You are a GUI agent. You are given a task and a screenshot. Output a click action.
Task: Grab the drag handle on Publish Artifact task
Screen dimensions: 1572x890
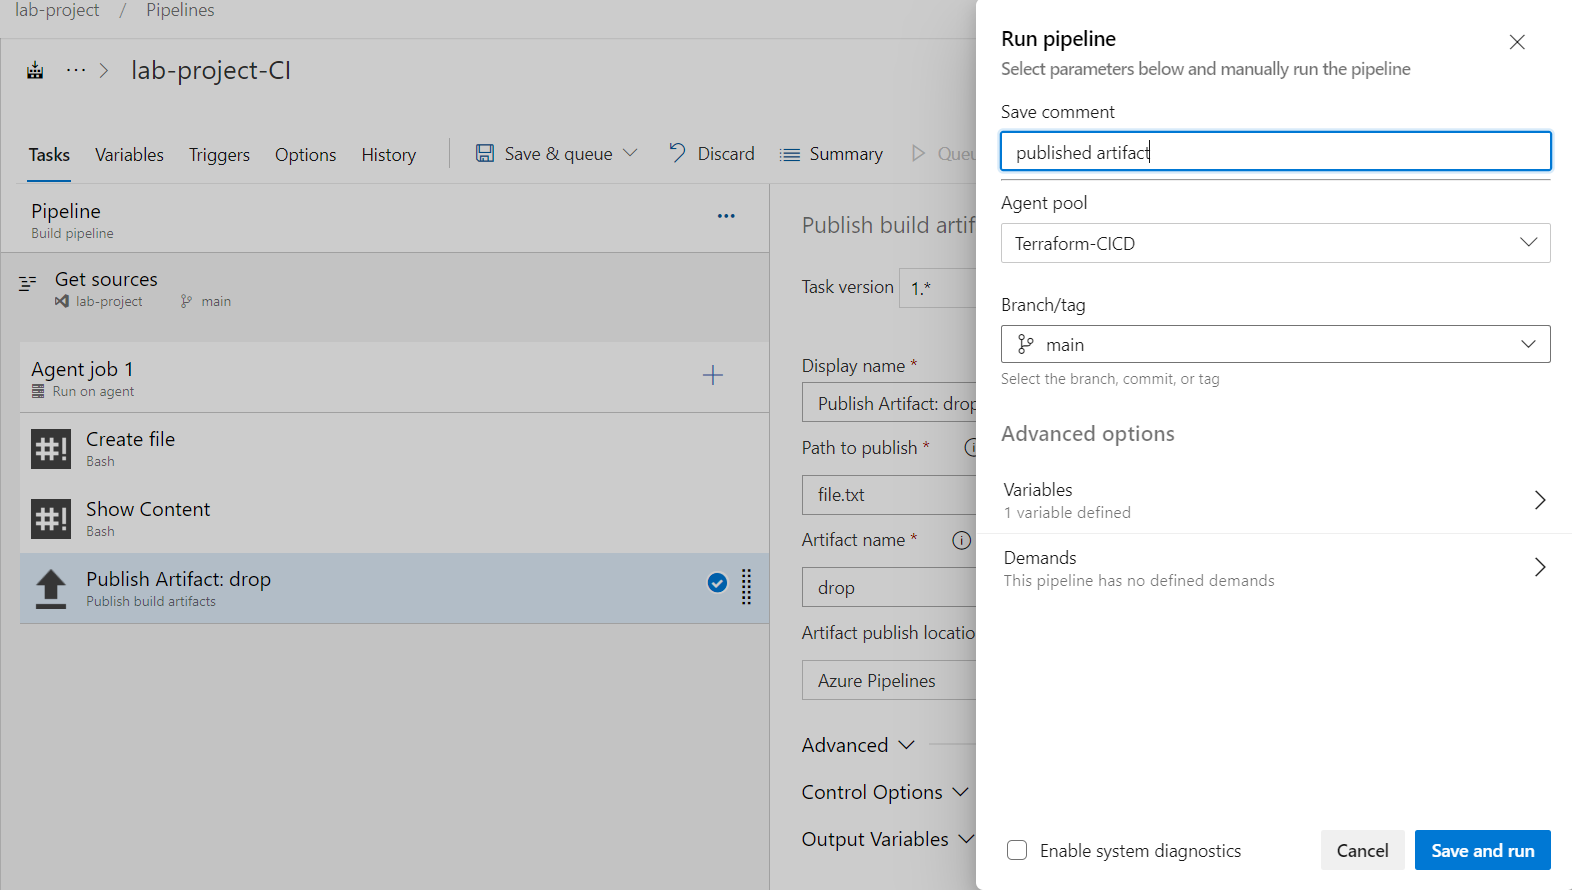pyautogui.click(x=746, y=587)
